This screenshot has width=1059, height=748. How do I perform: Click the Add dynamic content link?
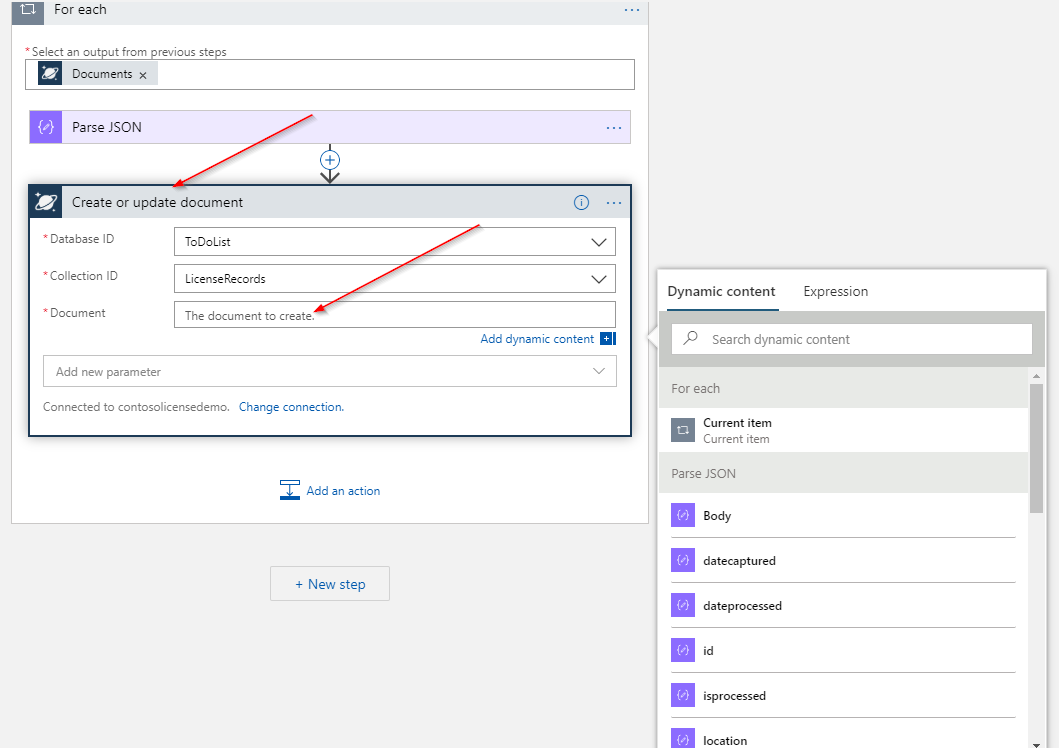pos(537,339)
